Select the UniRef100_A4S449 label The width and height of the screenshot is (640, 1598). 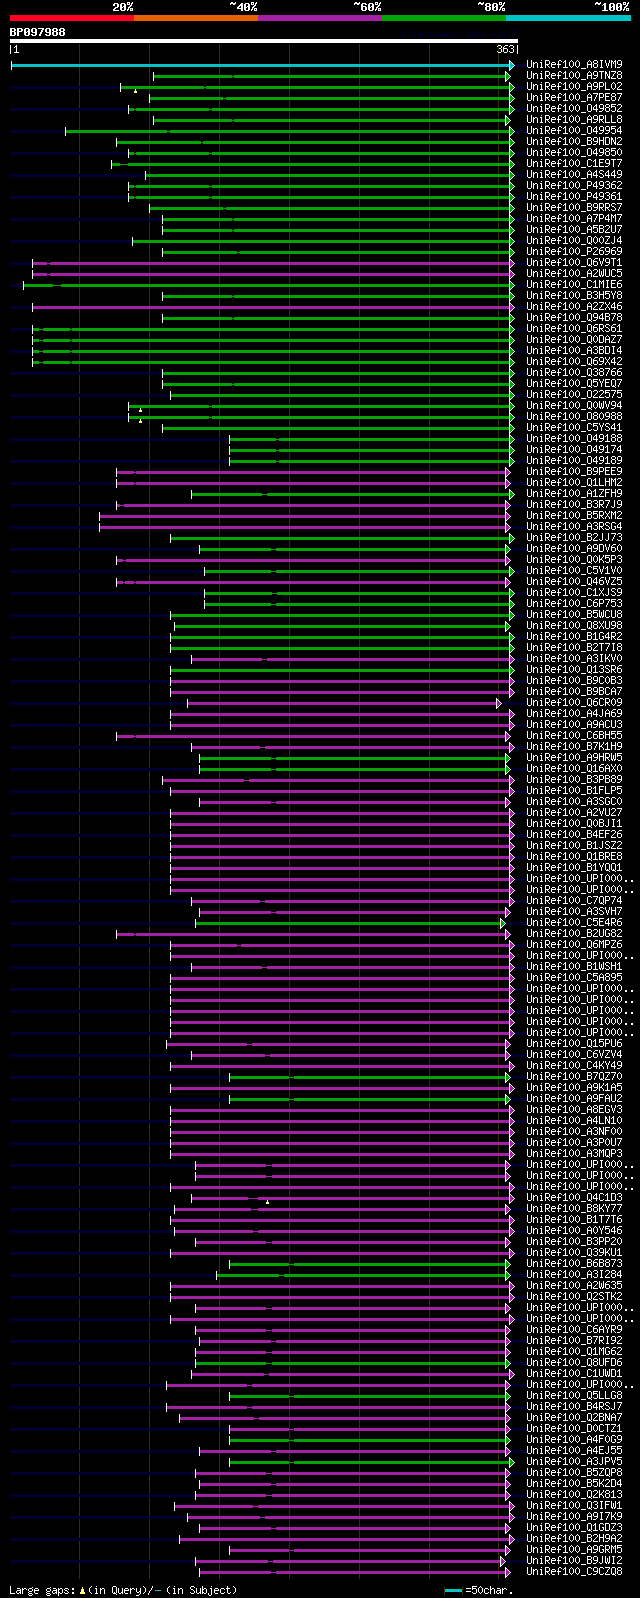(574, 175)
